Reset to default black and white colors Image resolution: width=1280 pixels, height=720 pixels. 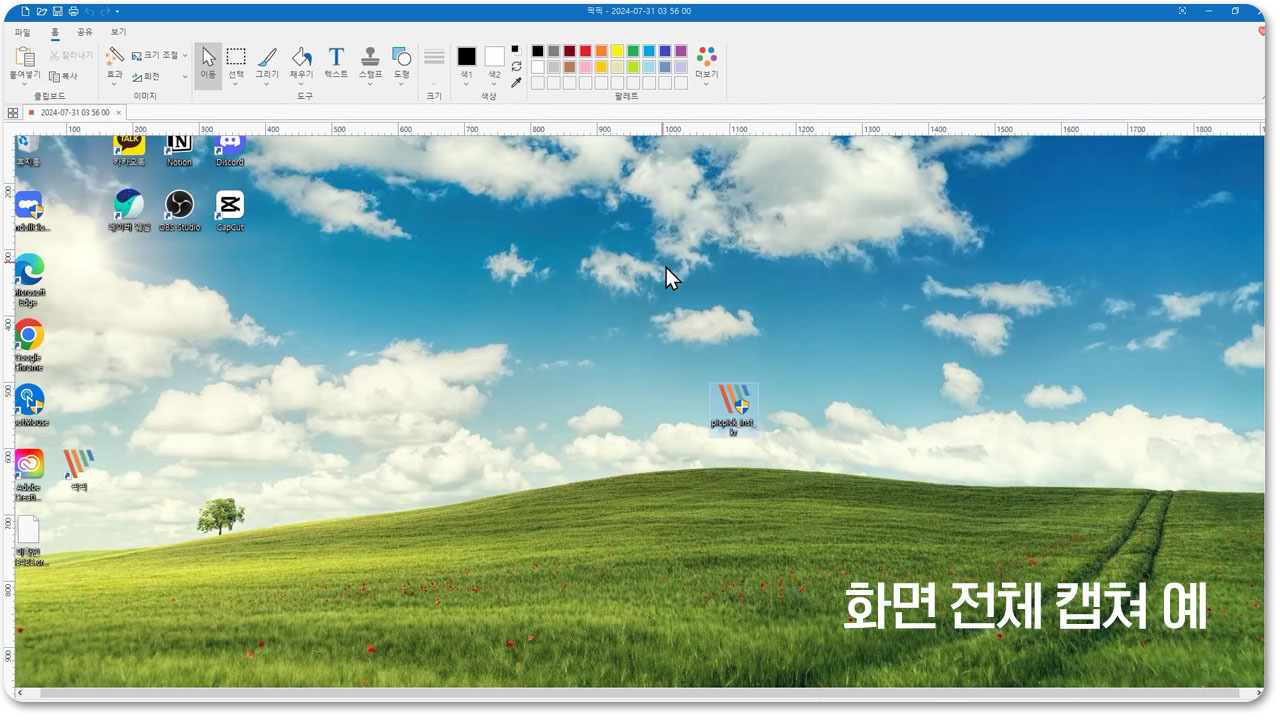pos(516,49)
